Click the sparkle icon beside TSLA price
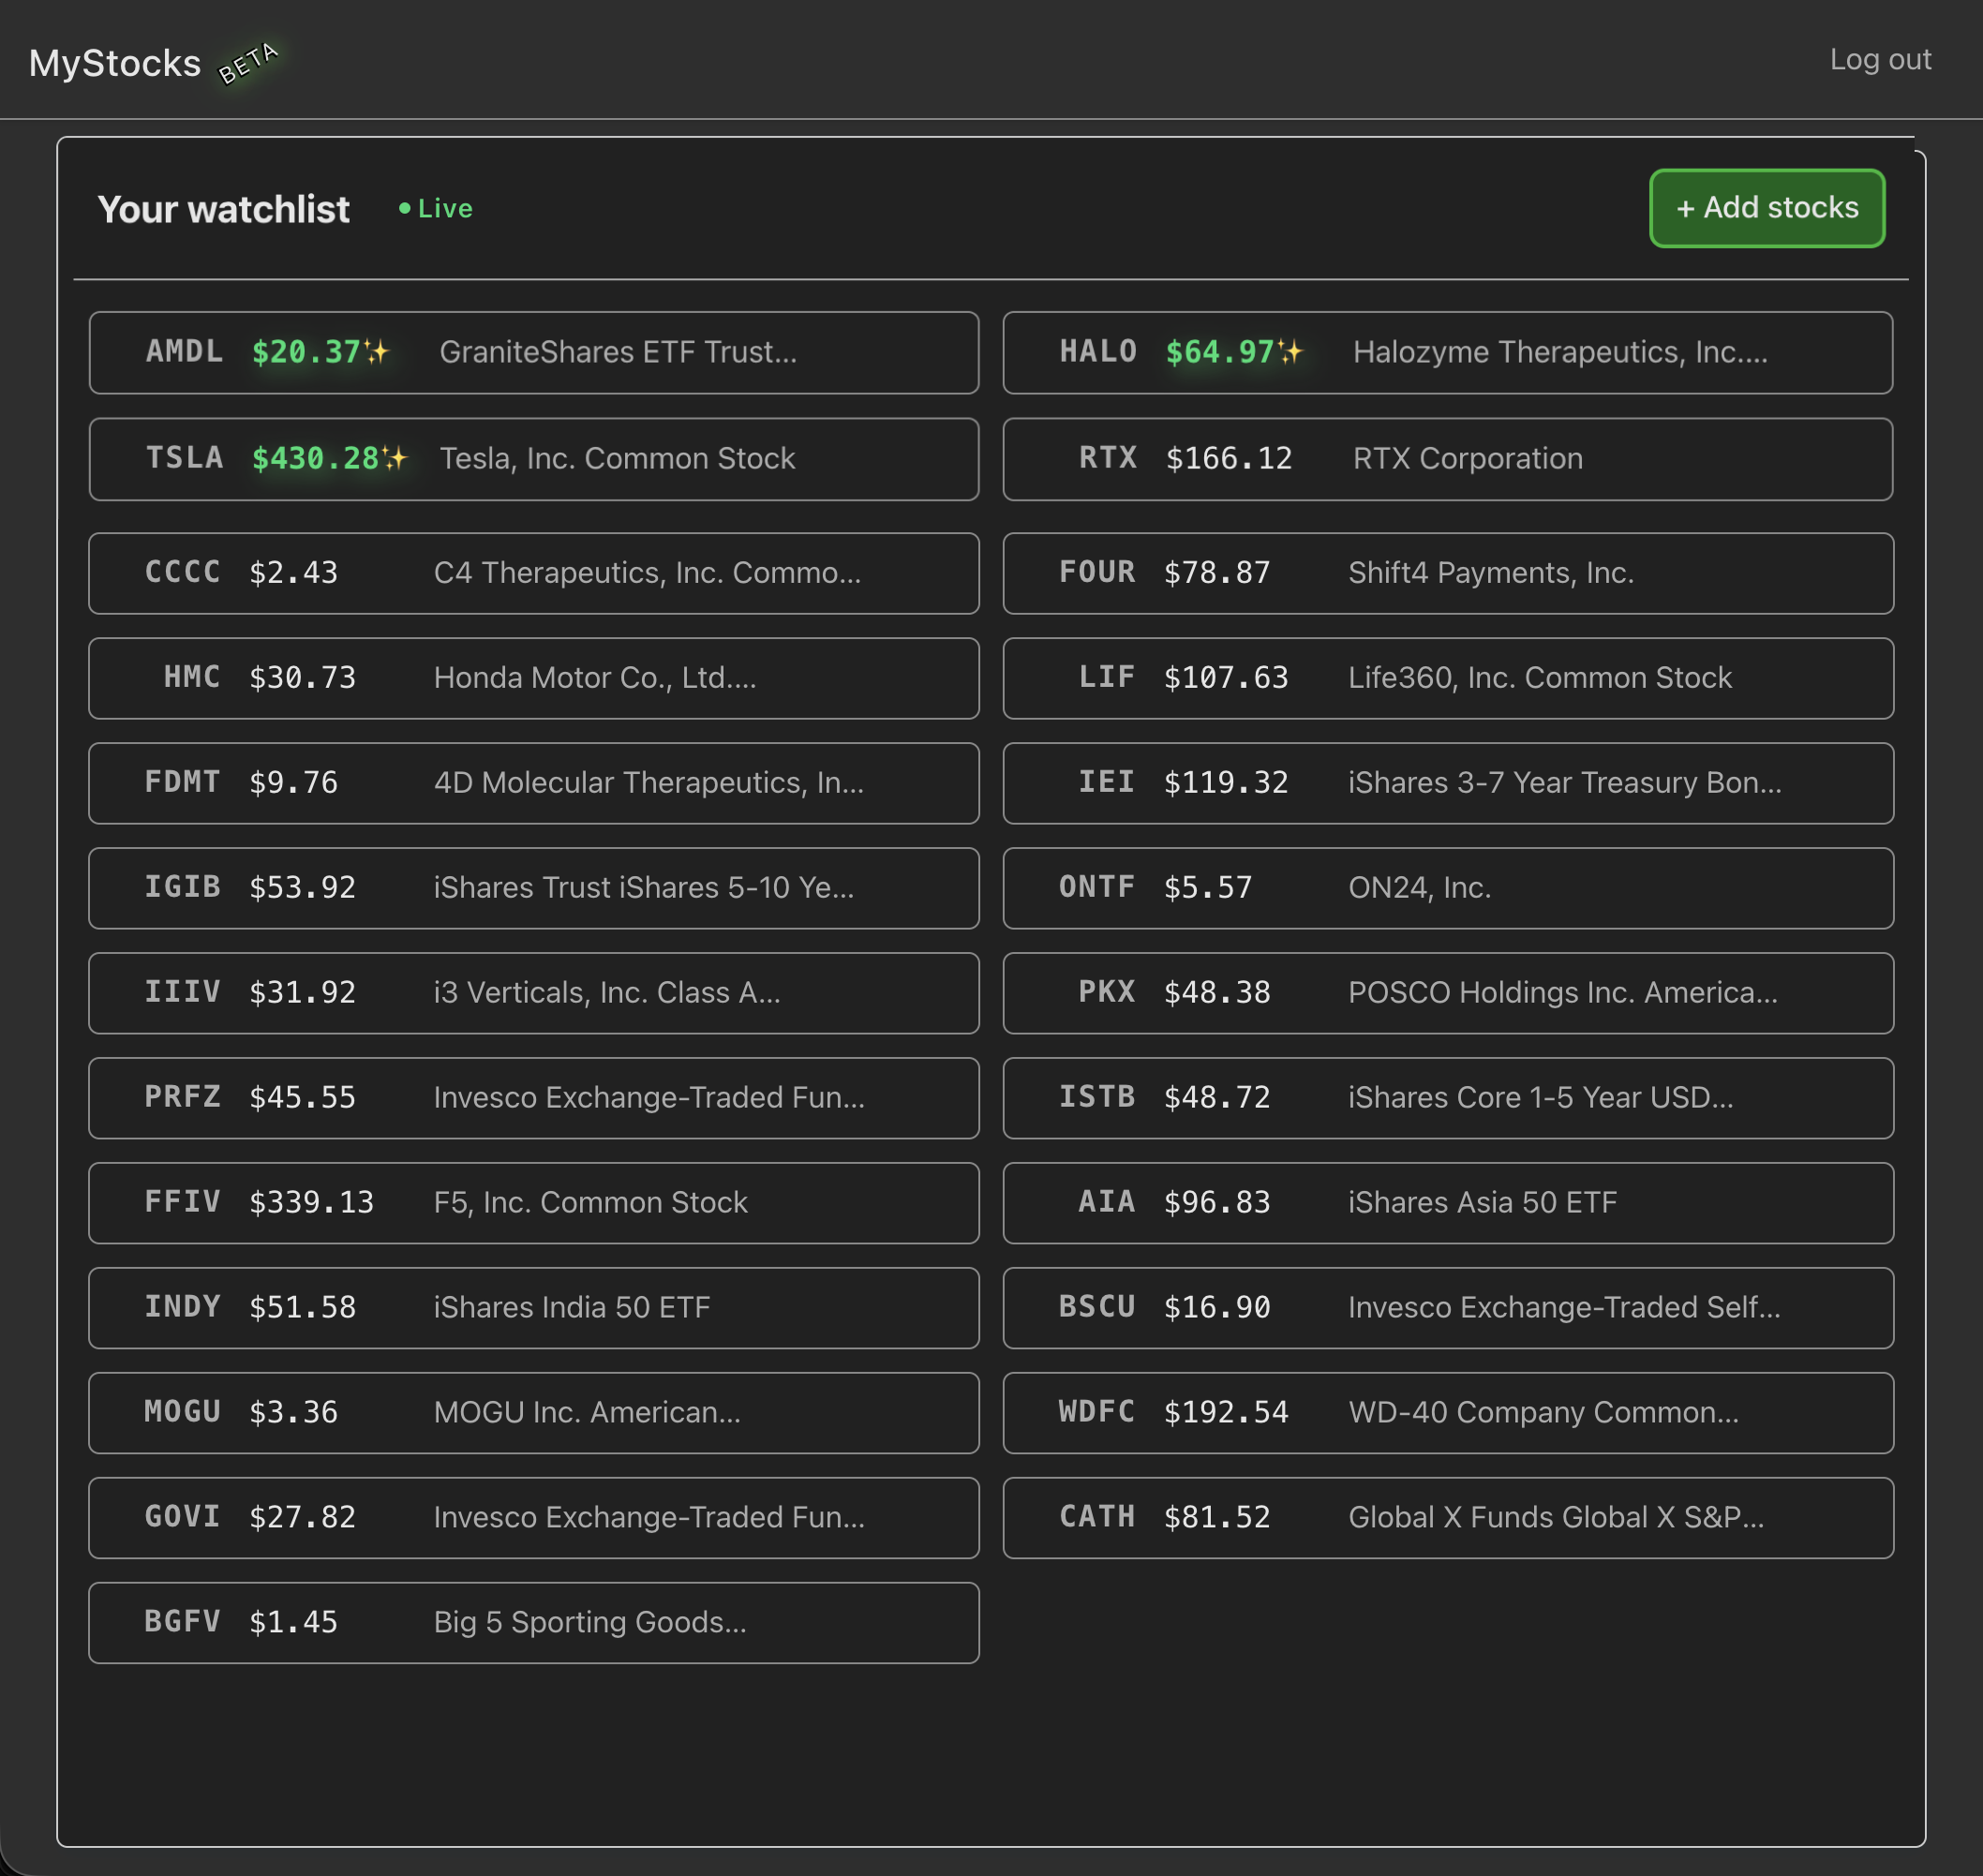The height and width of the screenshot is (1876, 1983). 395,458
